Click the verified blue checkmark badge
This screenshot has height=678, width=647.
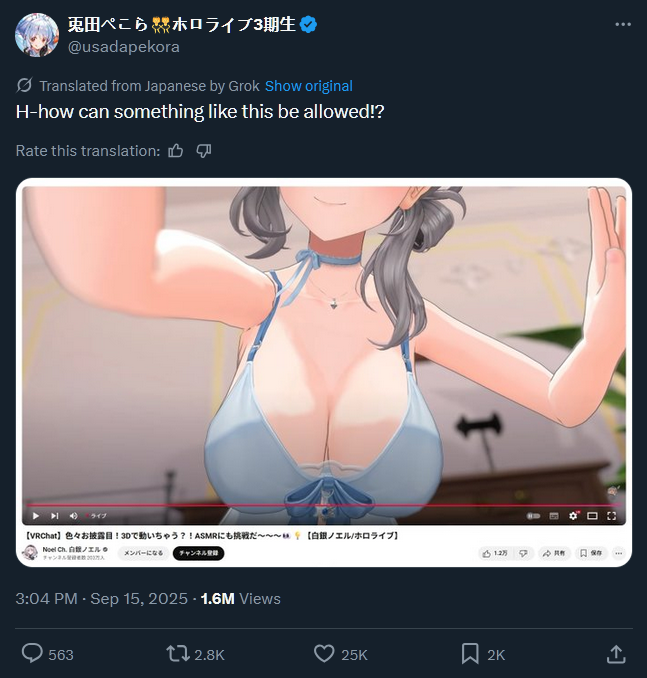308,25
